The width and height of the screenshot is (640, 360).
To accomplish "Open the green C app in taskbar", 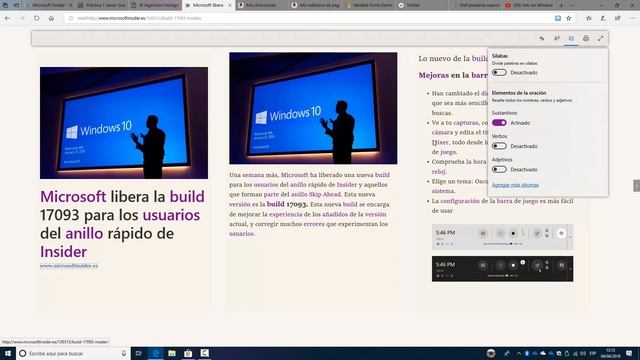I will tap(204, 353).
